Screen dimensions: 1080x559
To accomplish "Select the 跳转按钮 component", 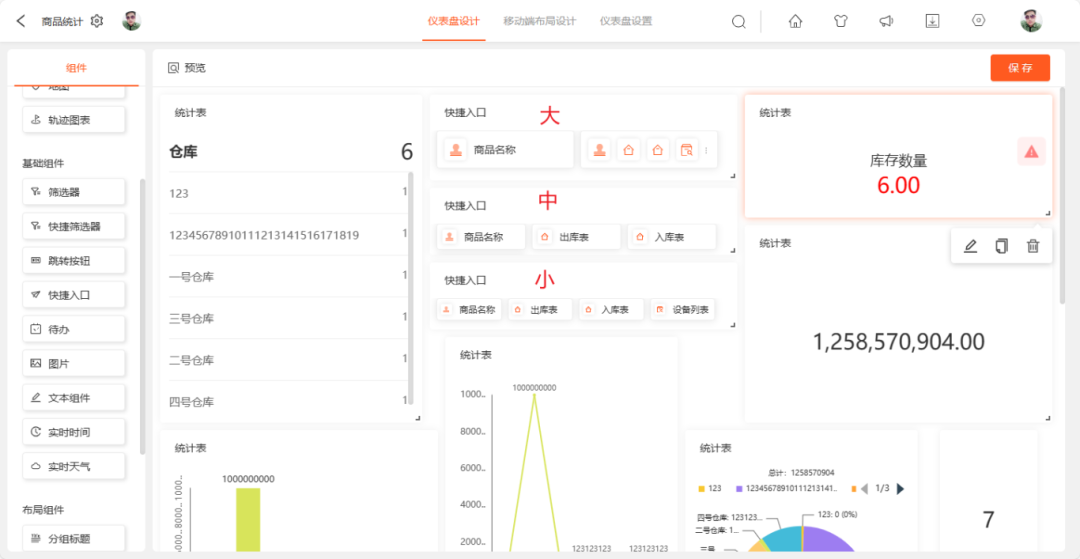I will [74, 260].
